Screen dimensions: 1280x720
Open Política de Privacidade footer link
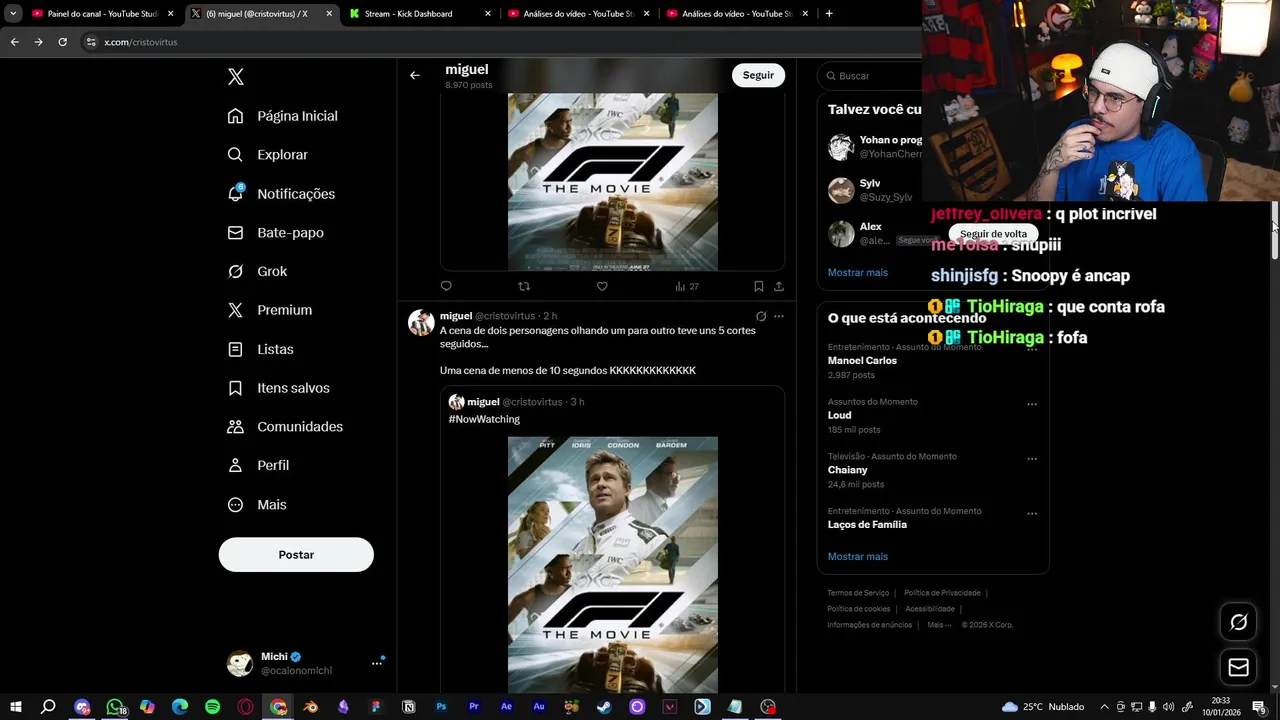[x=942, y=593]
